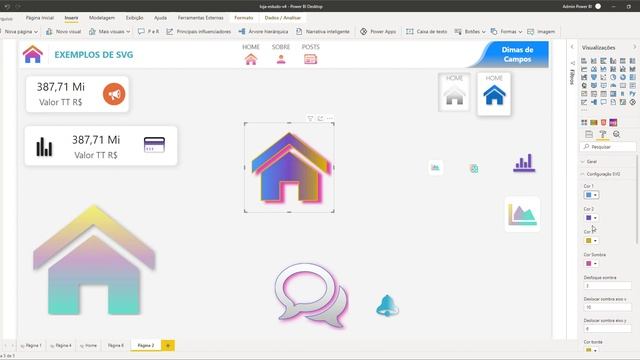The width and height of the screenshot is (640, 360).
Task: Open the Nova página dropdown
Action: [20, 31]
